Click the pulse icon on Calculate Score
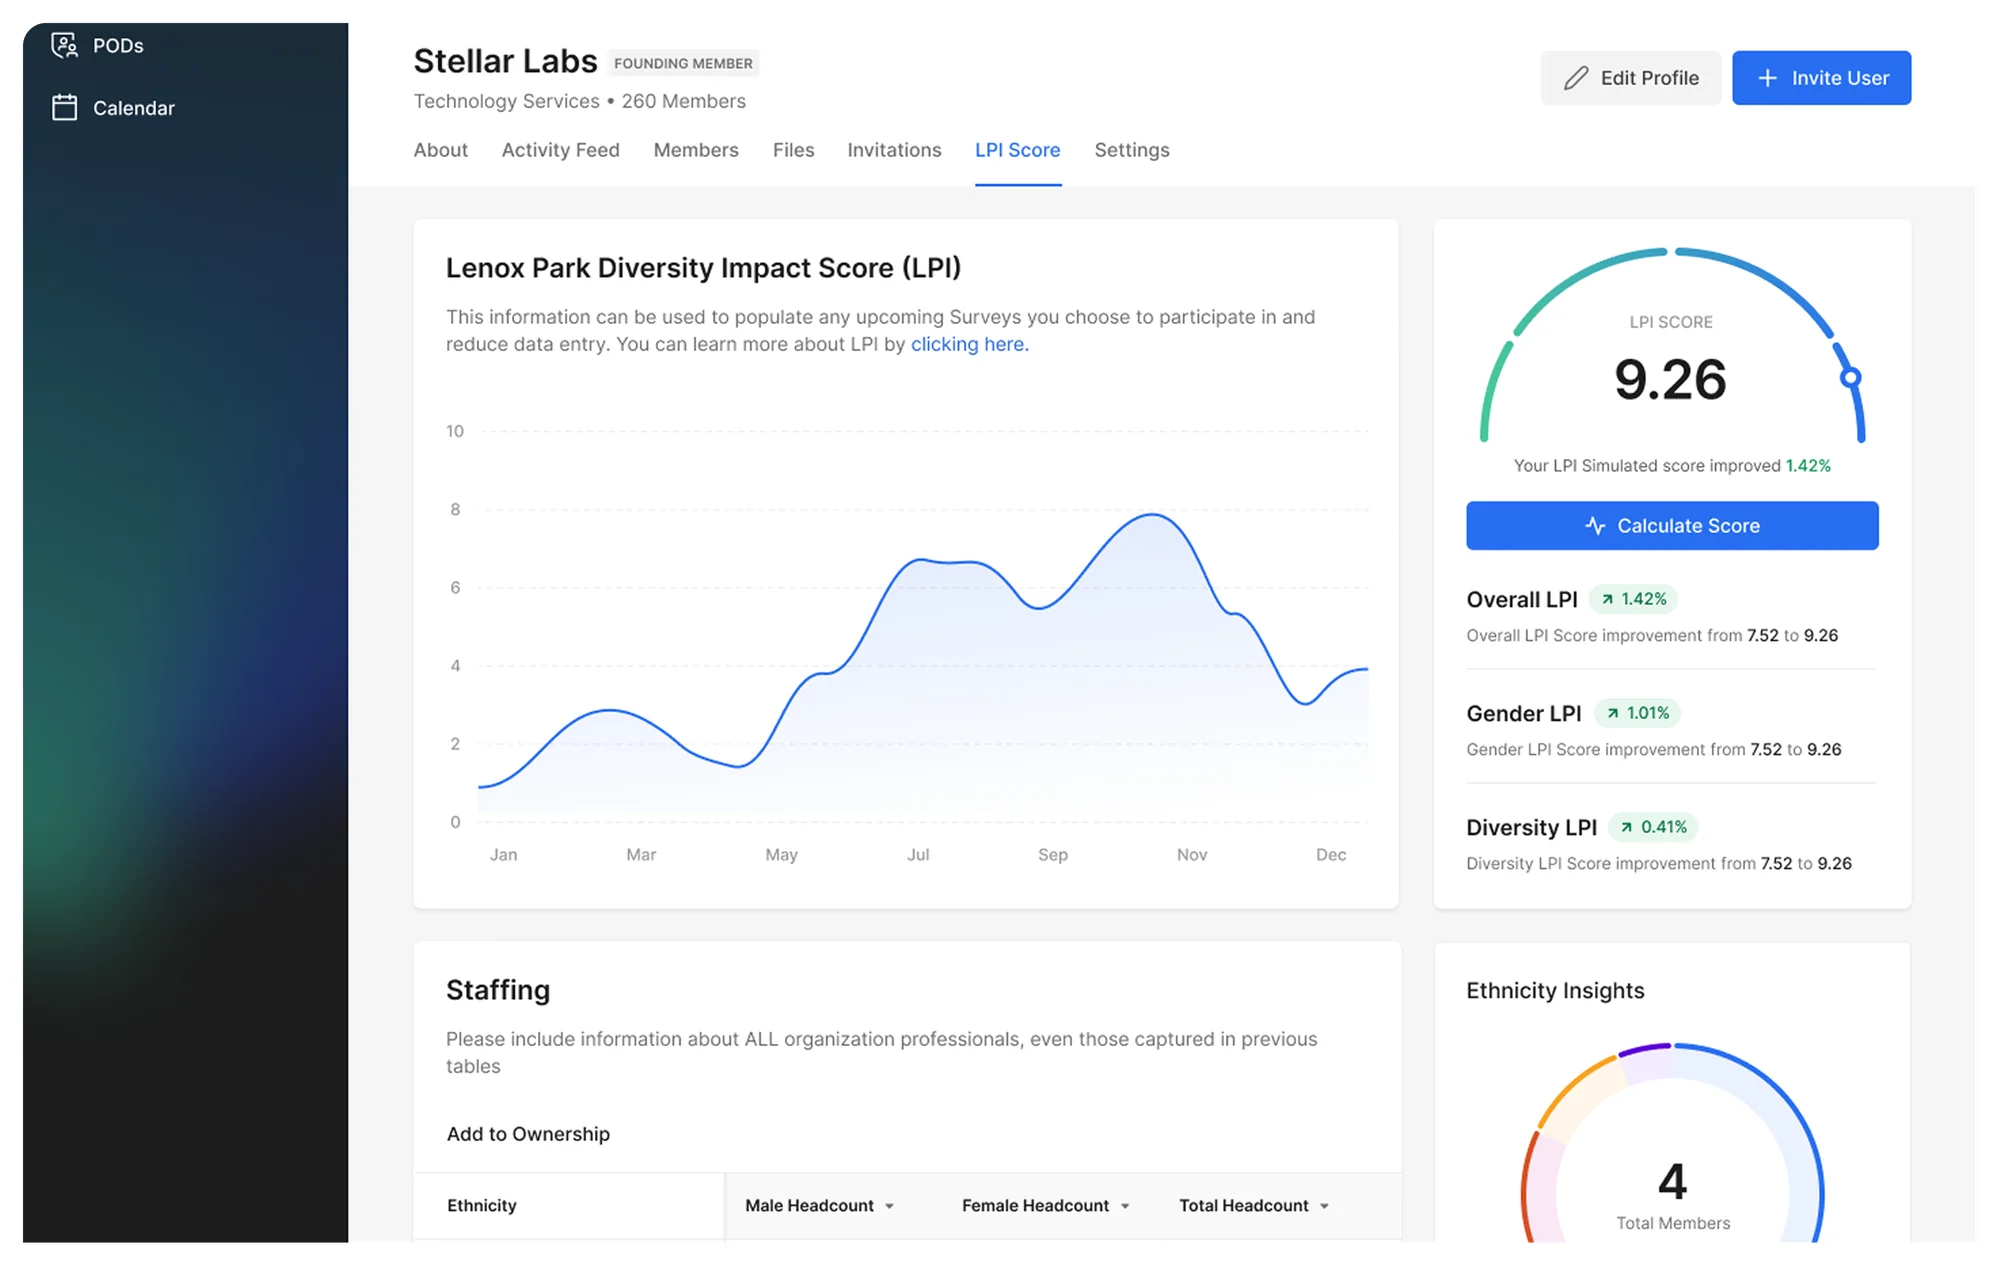Image resolution: width=2000 pixels, height=1266 pixels. 1595,526
